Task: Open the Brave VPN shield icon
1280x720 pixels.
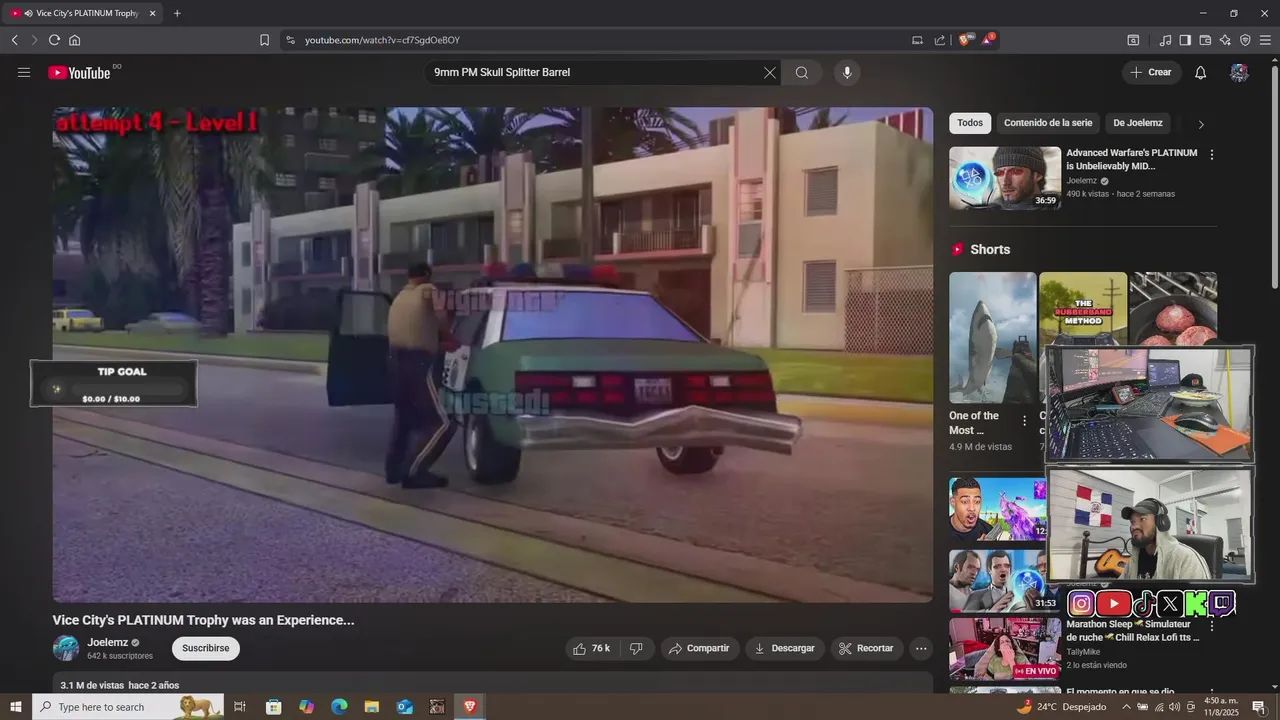Action: click(1245, 40)
